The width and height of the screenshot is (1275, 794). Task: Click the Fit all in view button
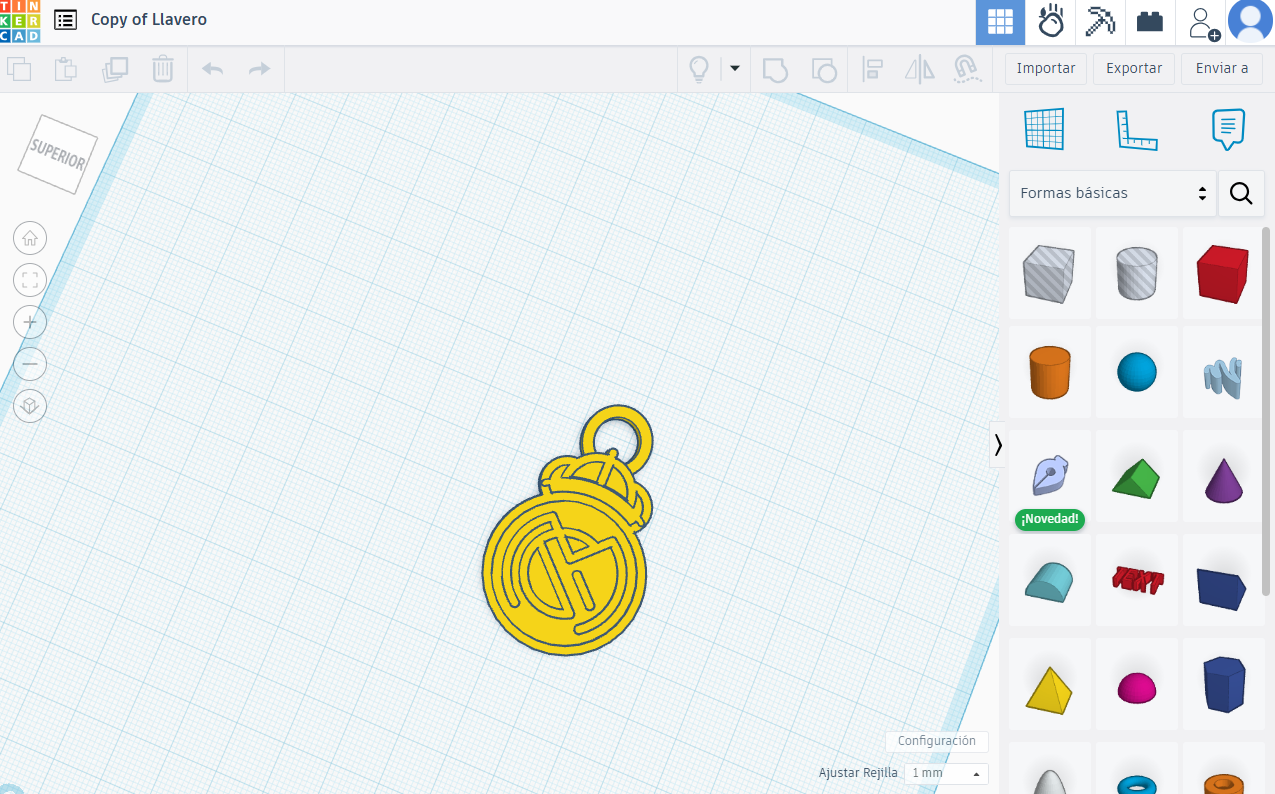(x=30, y=280)
